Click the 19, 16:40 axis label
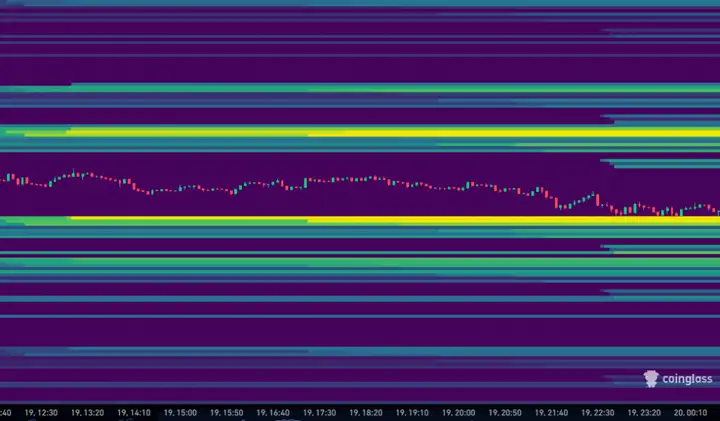 tap(273, 412)
